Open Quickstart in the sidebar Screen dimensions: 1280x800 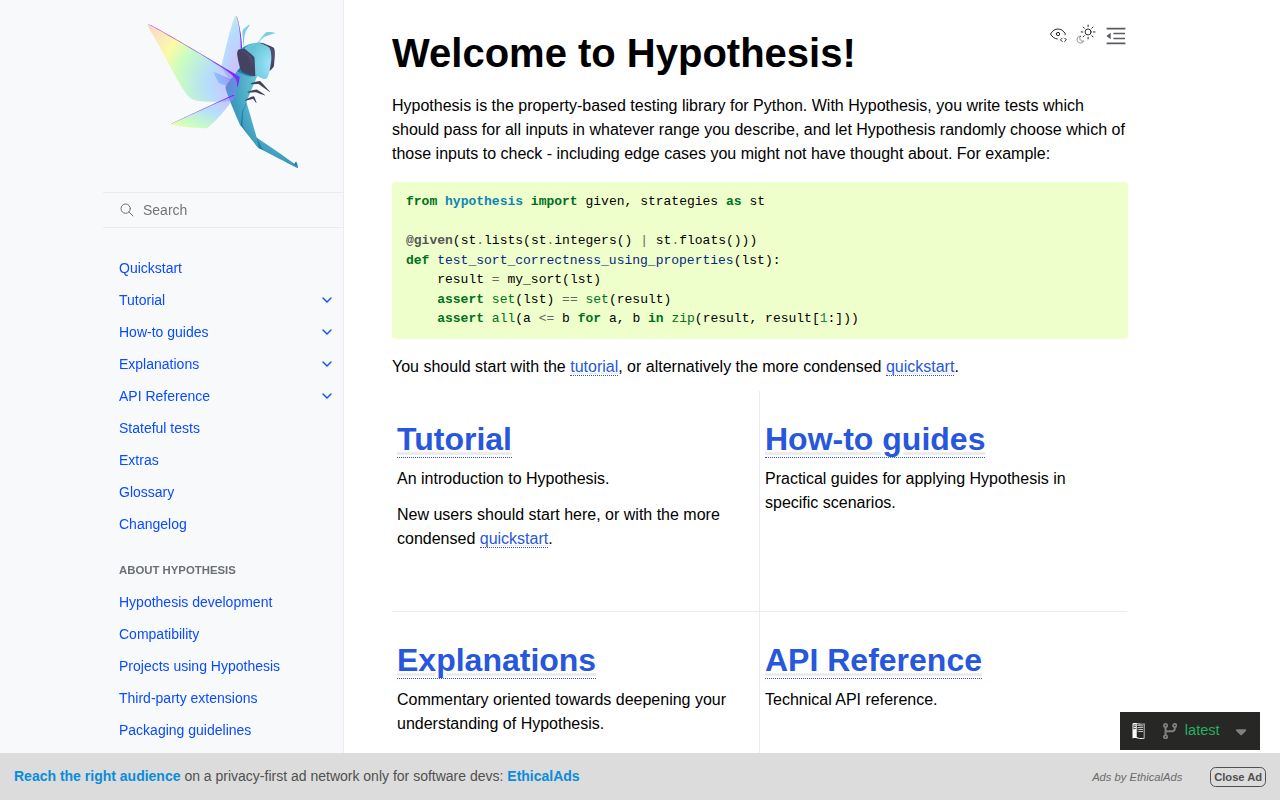150,268
